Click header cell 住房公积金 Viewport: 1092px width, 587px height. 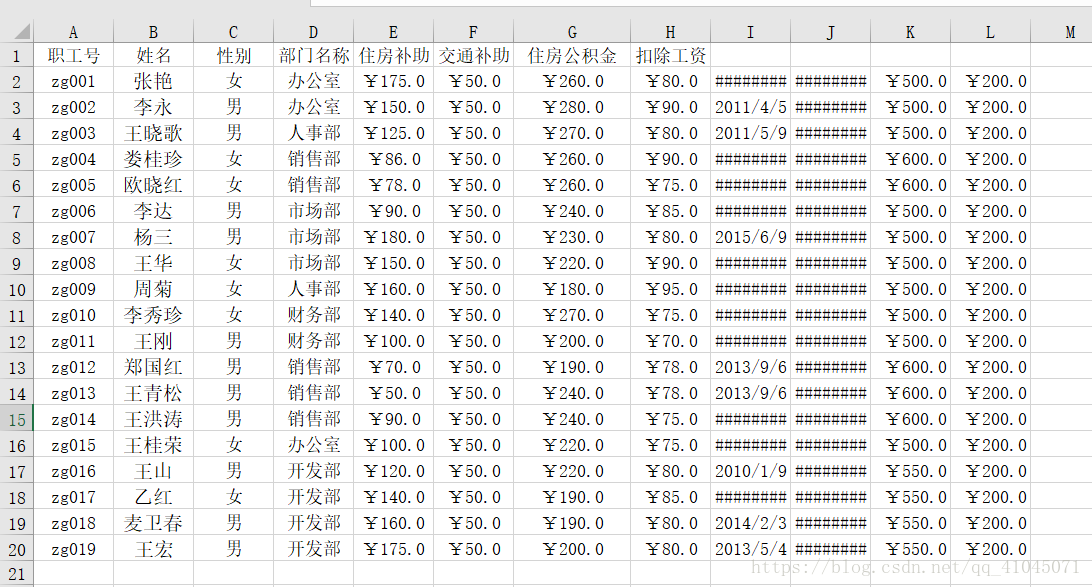pyautogui.click(x=572, y=56)
